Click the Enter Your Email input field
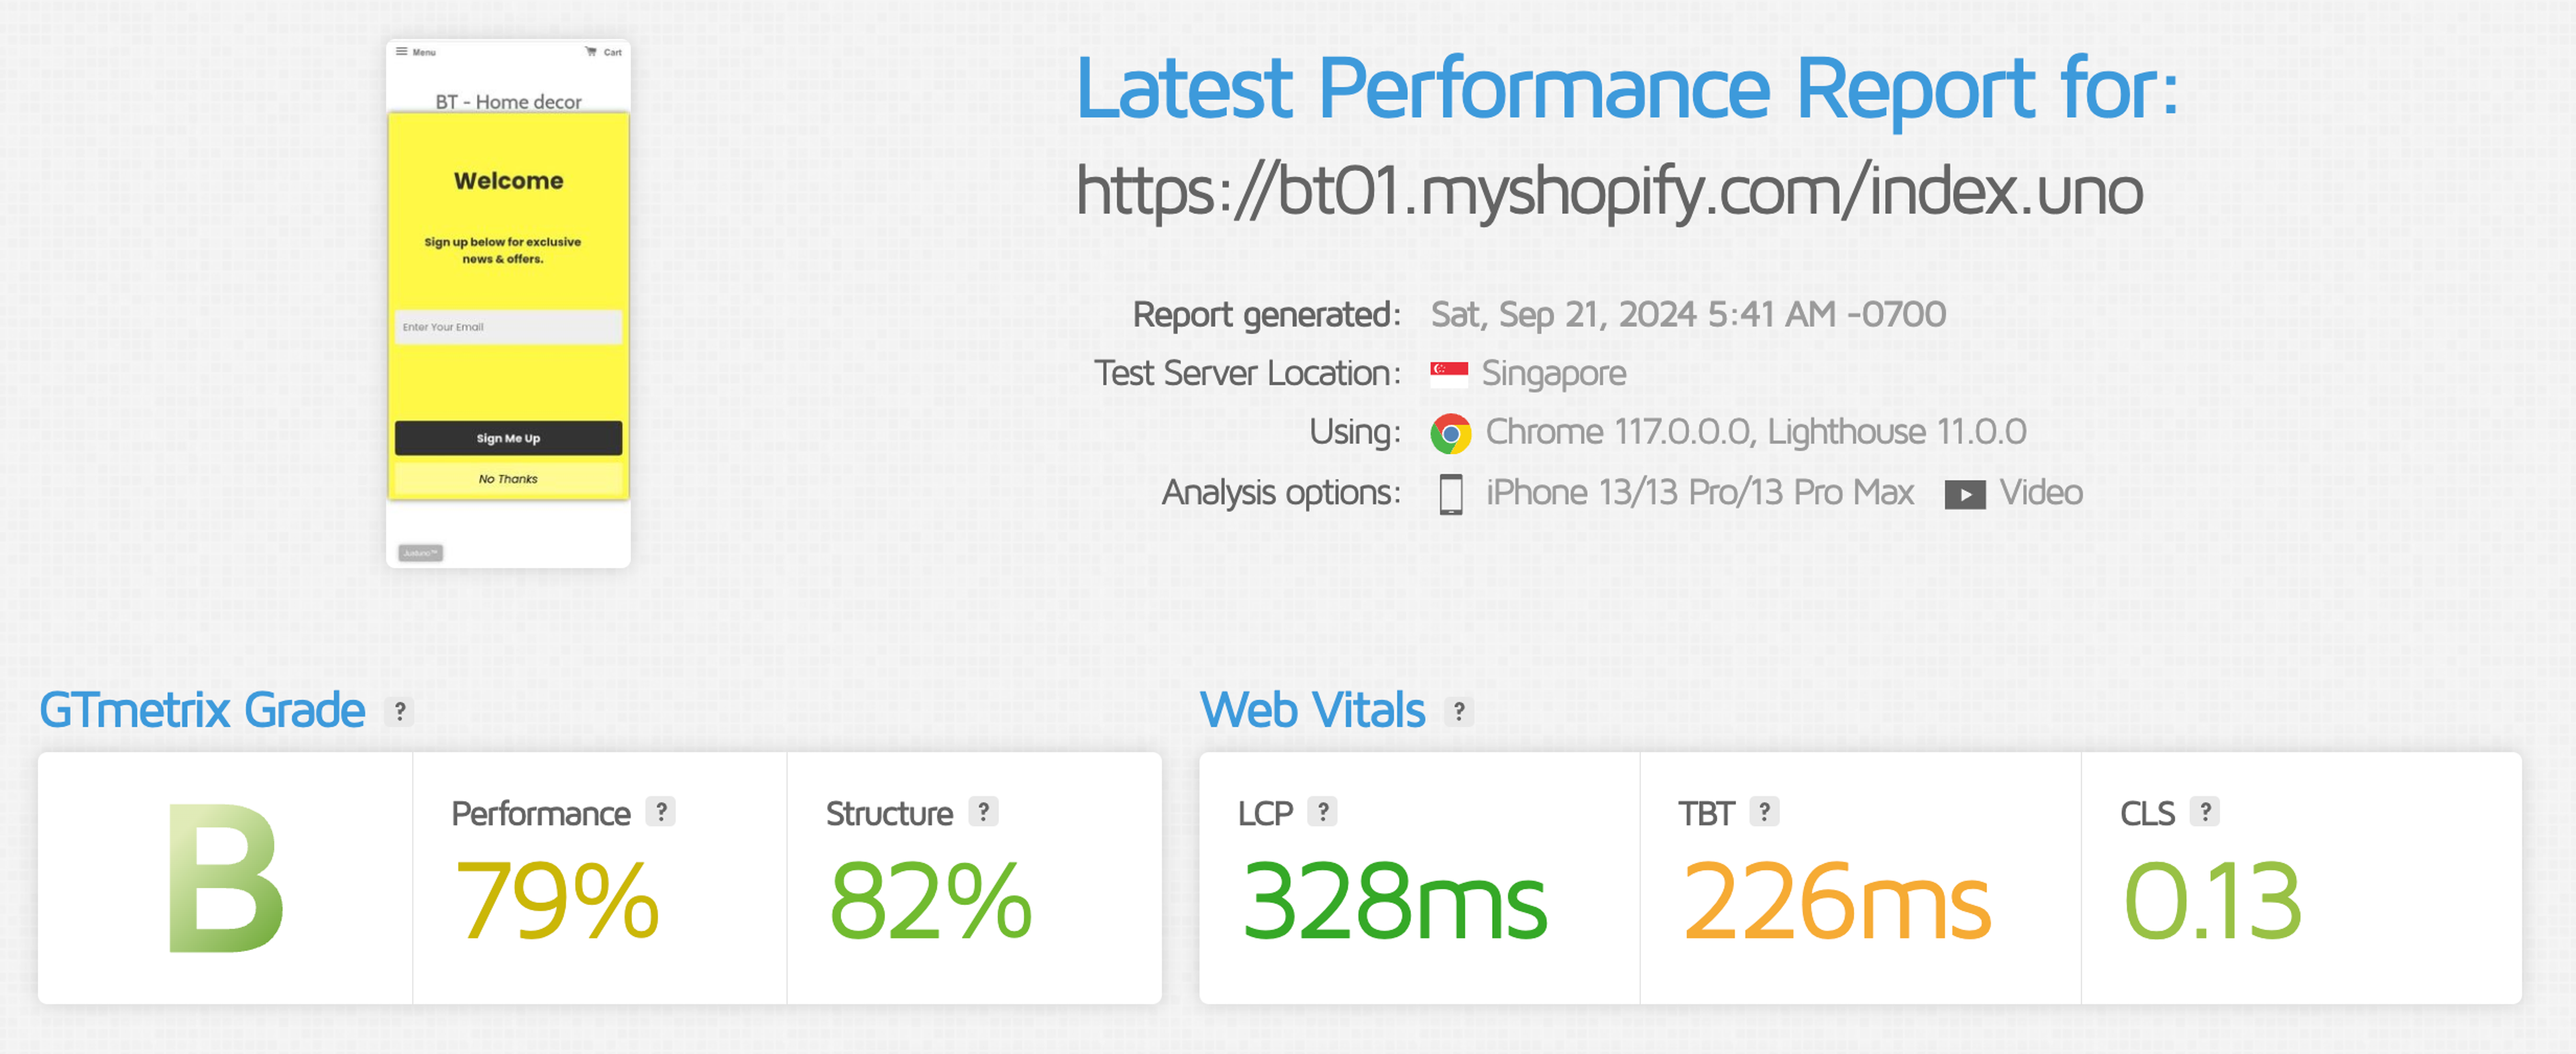The image size is (2576, 1054). (x=508, y=327)
